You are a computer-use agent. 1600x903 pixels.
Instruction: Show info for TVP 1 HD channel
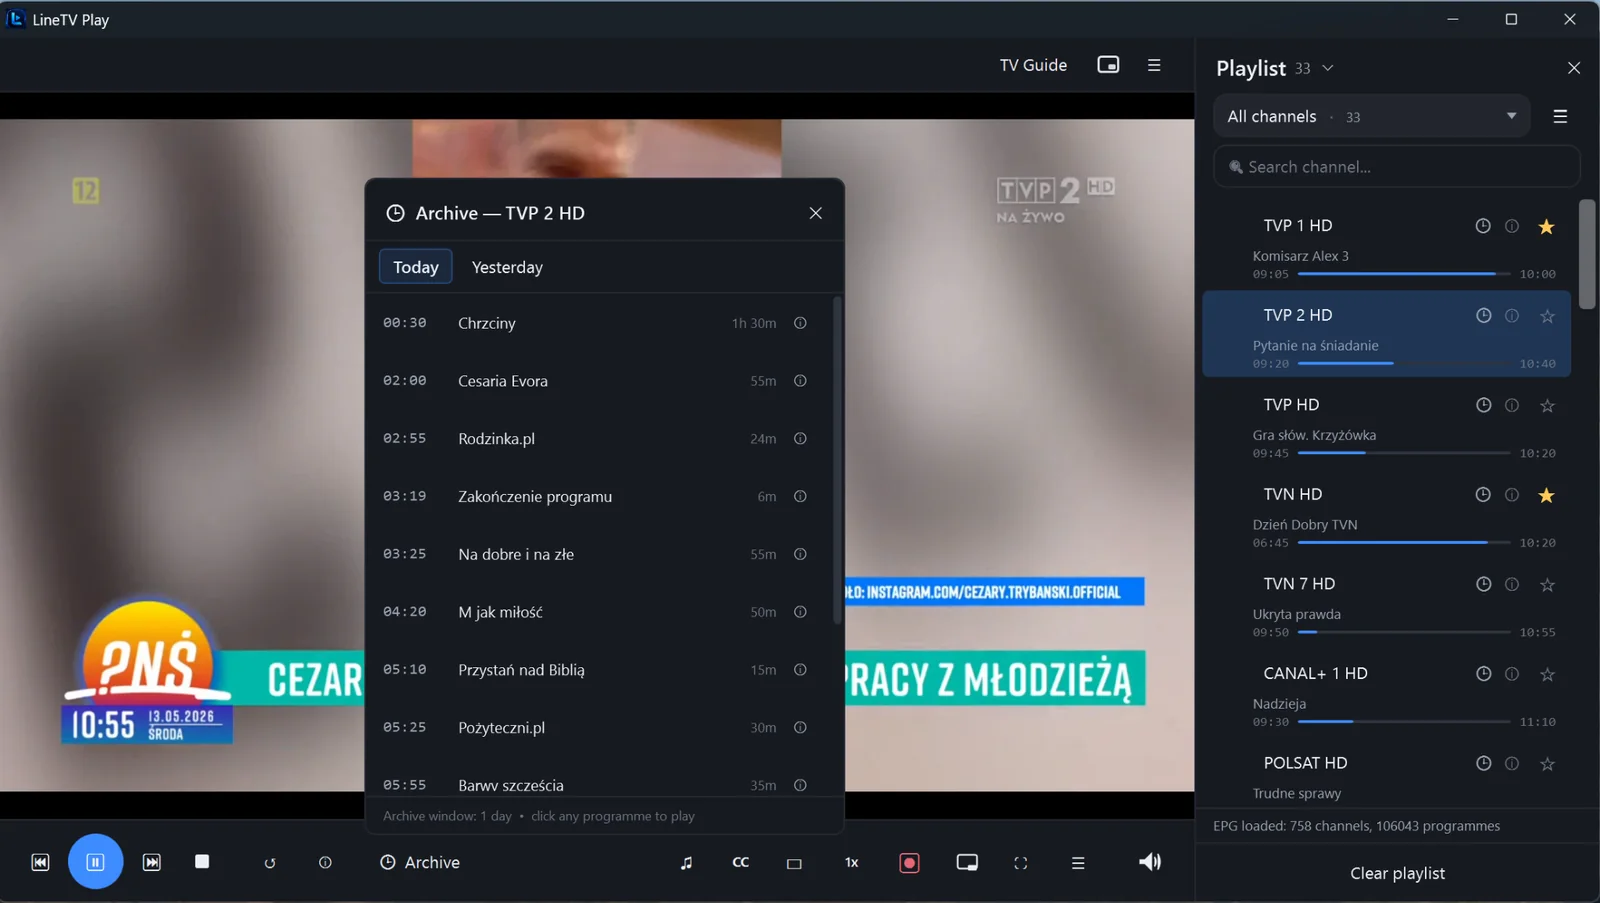[x=1512, y=226]
